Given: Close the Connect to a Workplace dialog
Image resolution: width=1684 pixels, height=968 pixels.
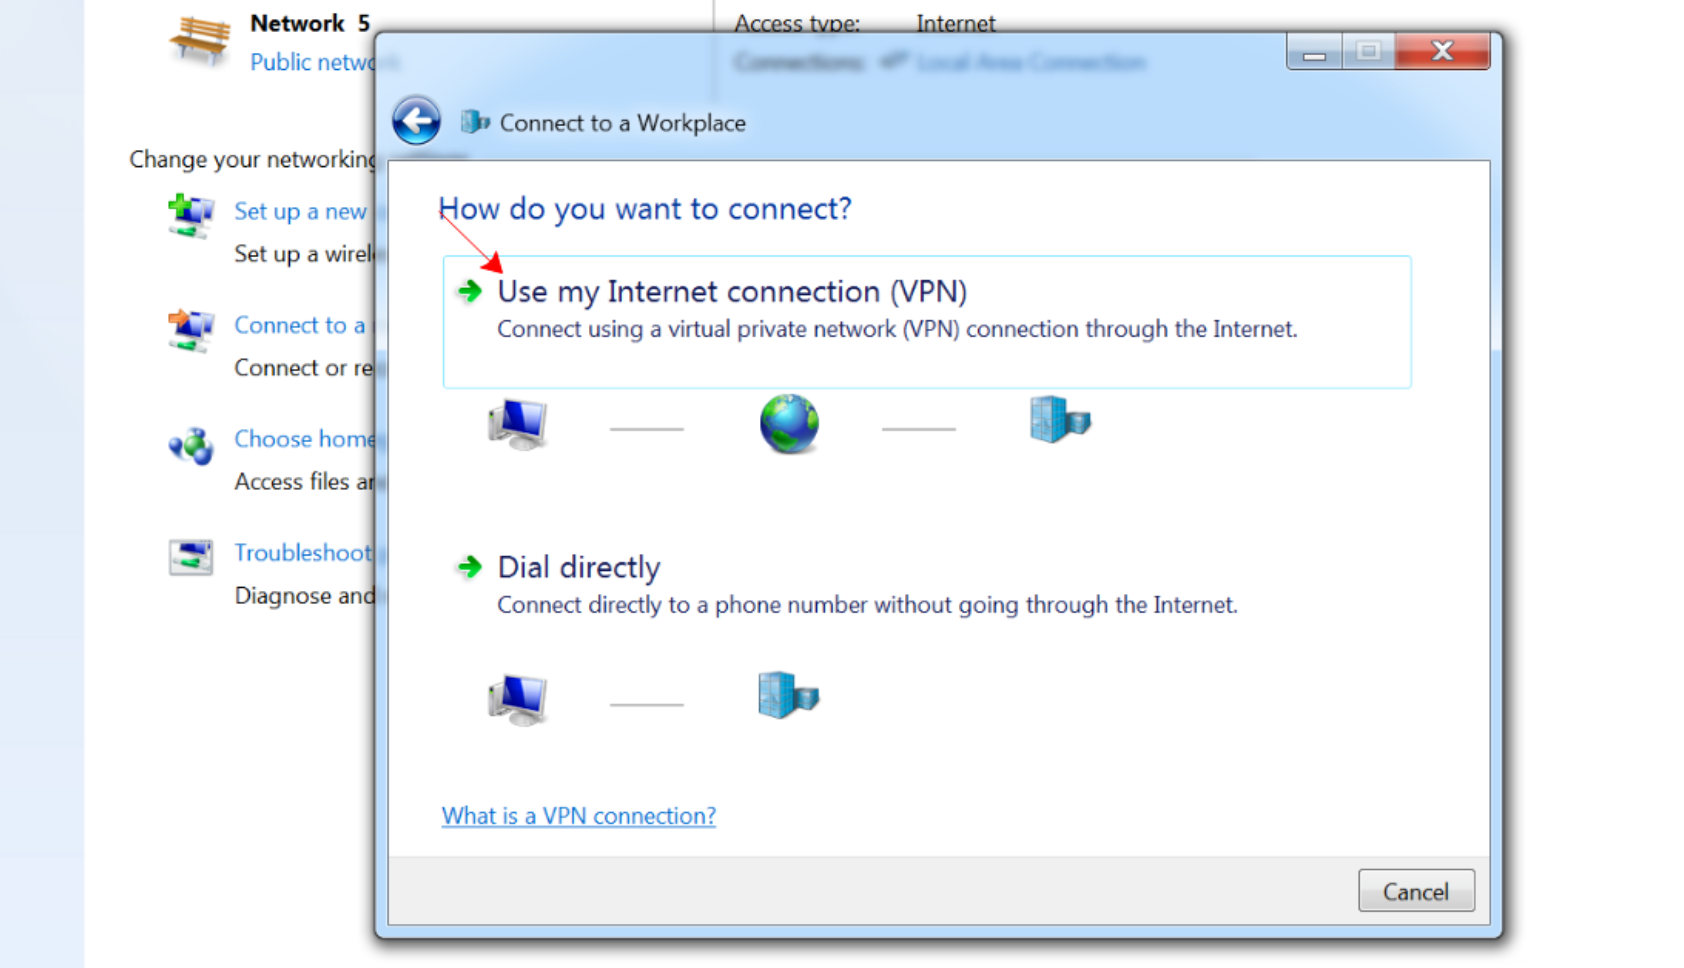Looking at the screenshot, I should click(x=1442, y=51).
